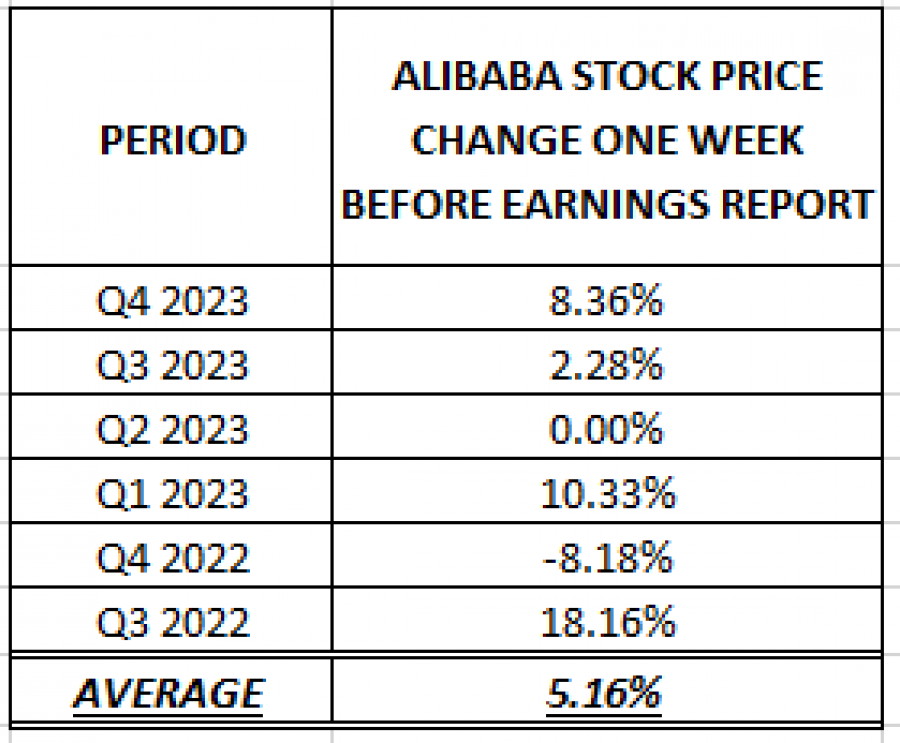Select the Alibaba stock price change header cell
This screenshot has height=743, width=900.
click(x=607, y=137)
